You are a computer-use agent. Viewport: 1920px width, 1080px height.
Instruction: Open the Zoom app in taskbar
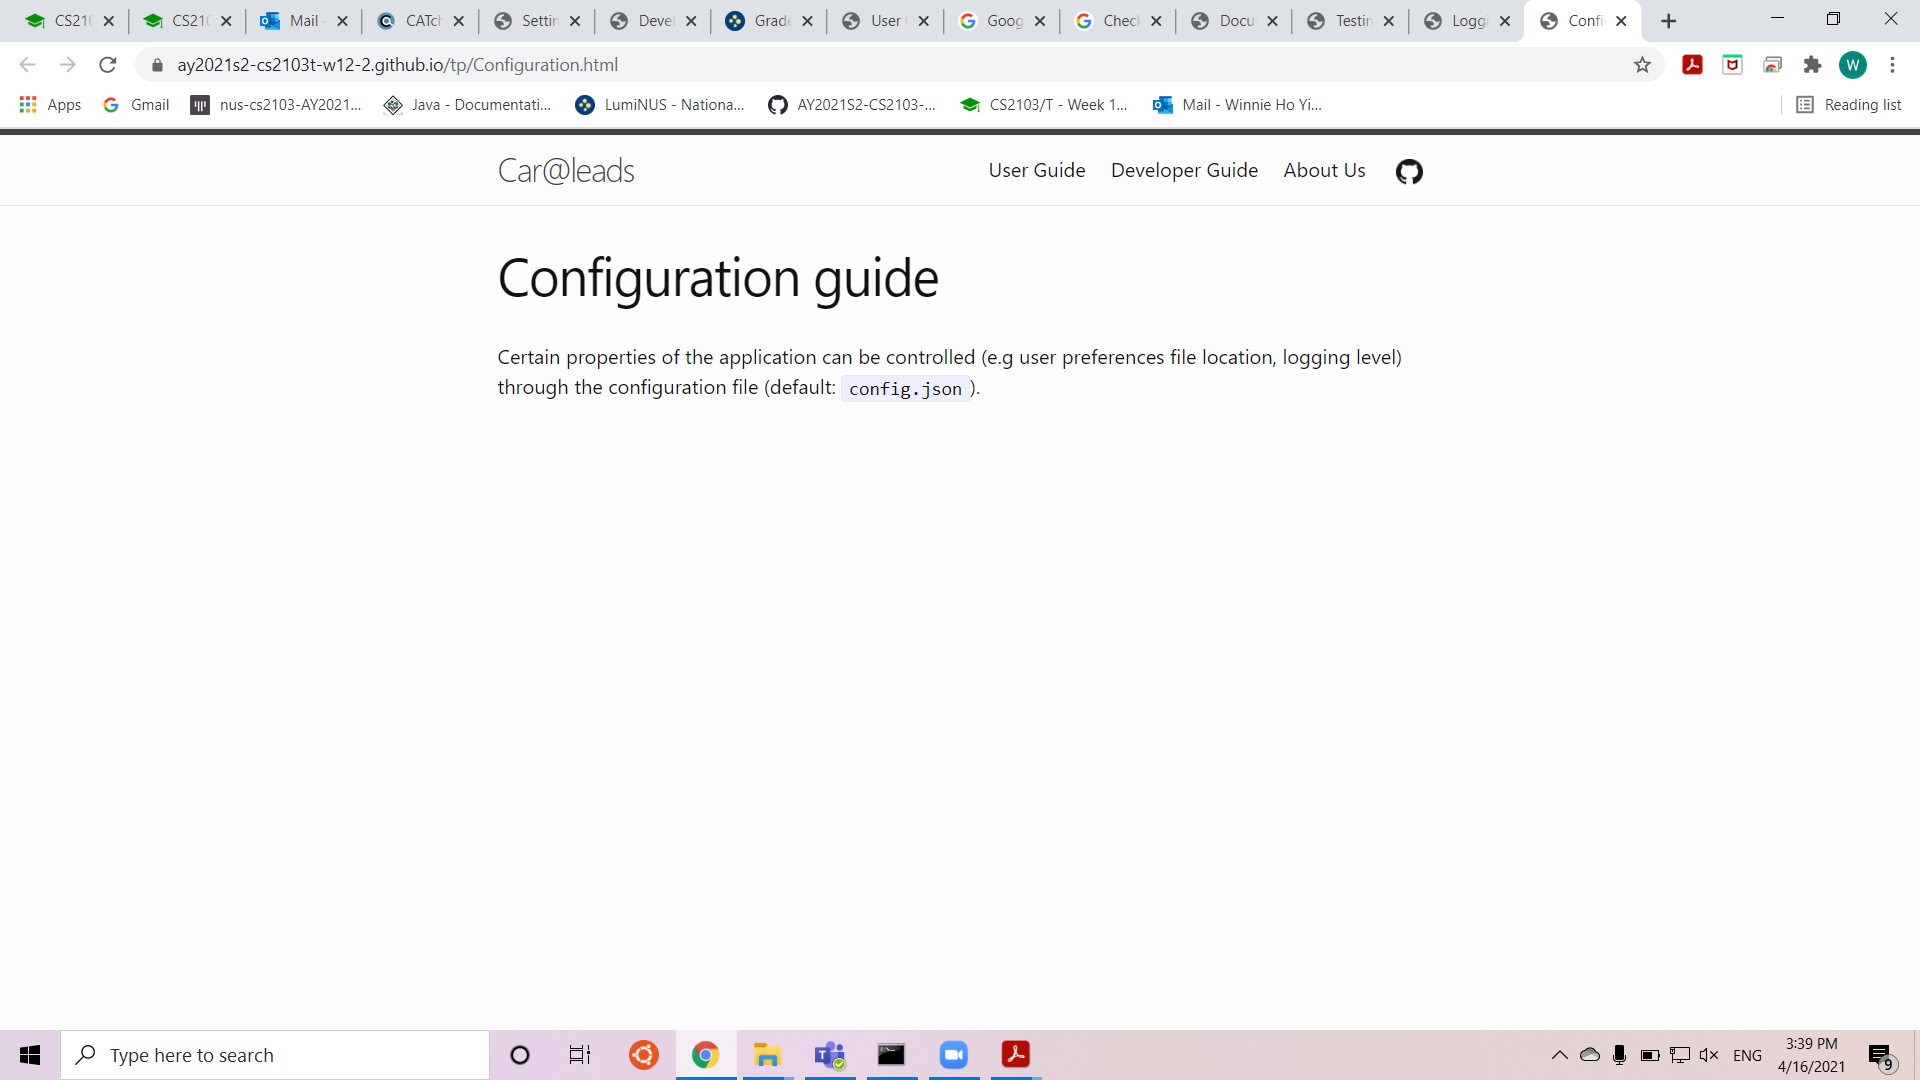point(954,1055)
